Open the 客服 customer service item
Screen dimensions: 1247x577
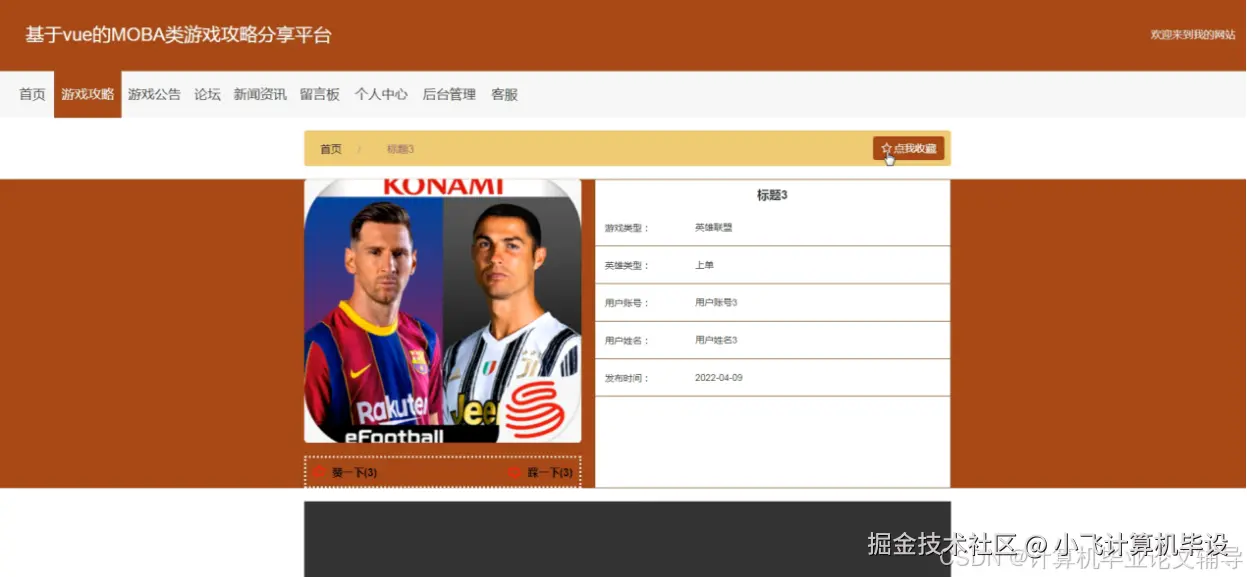(504, 94)
